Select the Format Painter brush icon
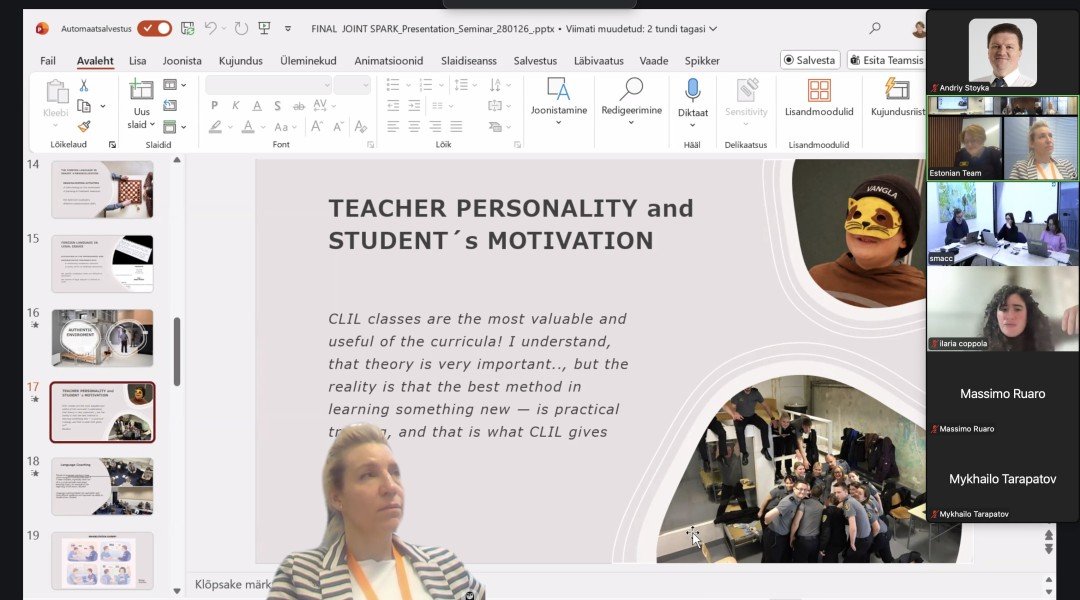Screen dimensions: 1080x600 [x=84, y=126]
